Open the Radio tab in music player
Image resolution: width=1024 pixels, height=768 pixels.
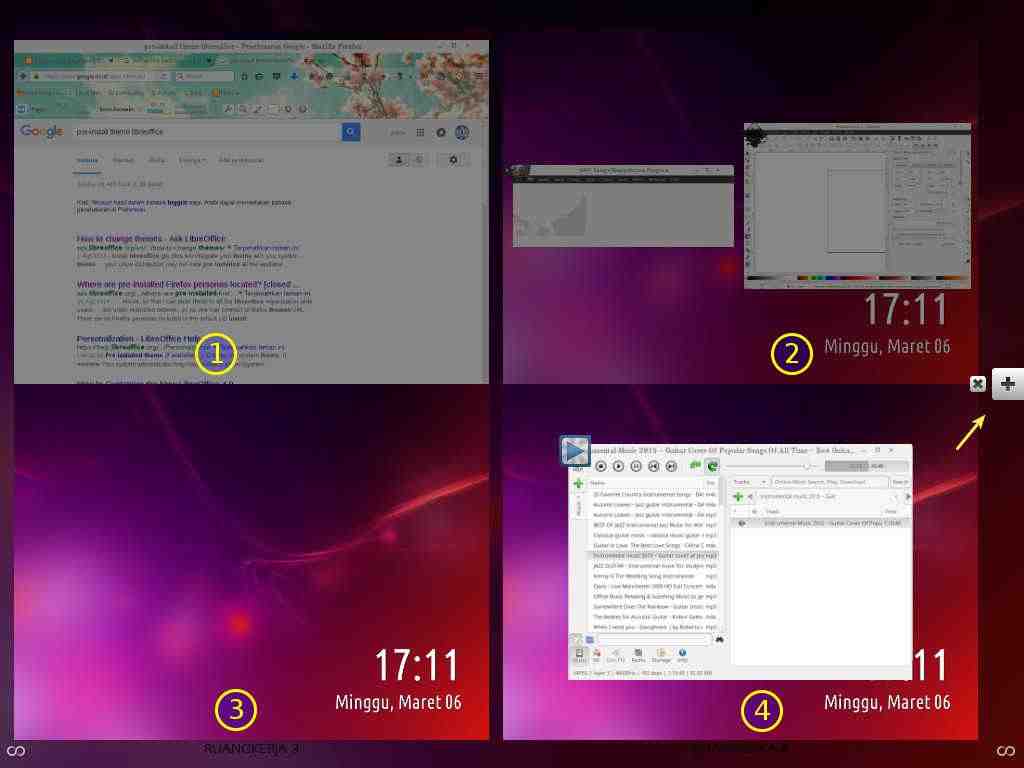point(639,656)
